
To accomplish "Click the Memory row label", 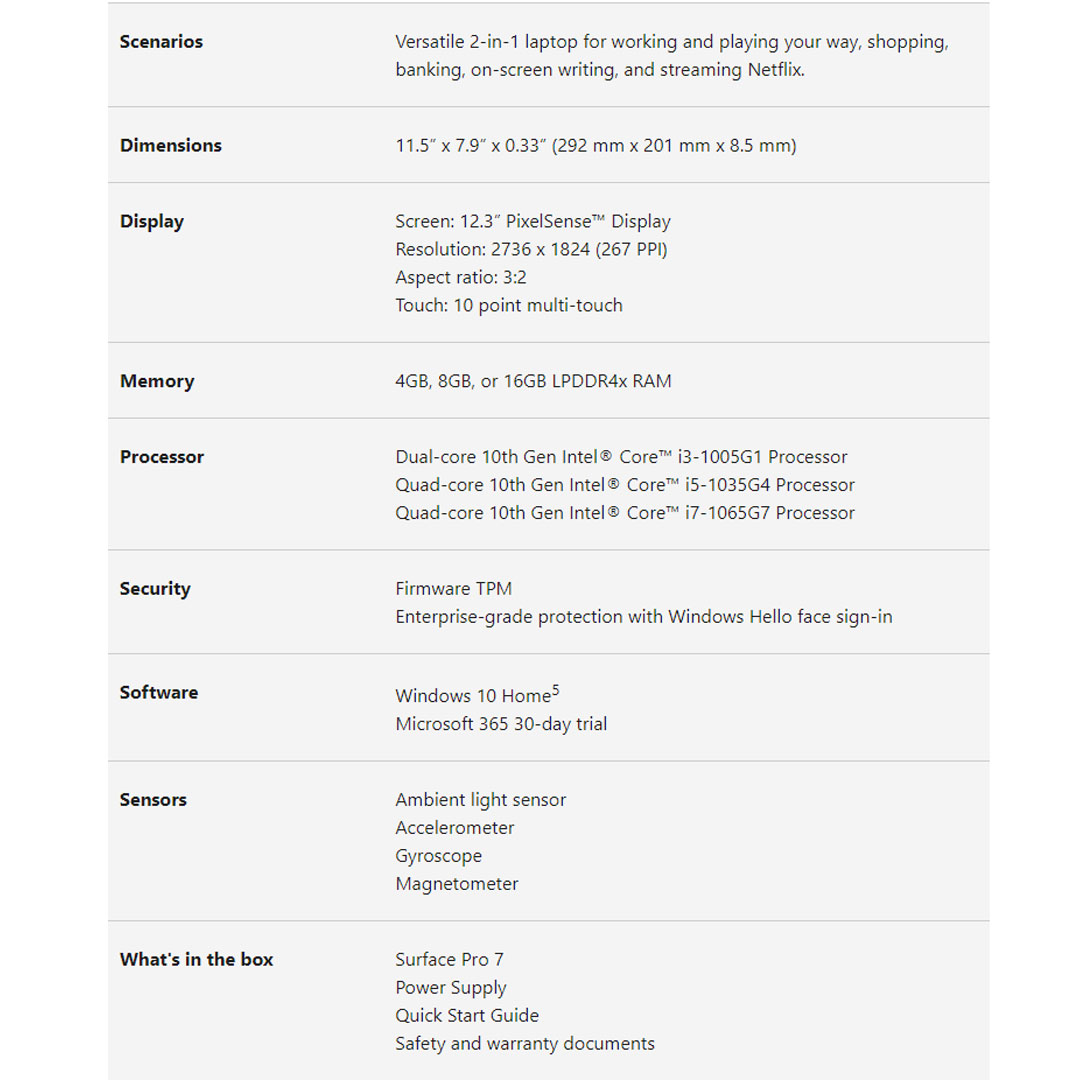I will click(157, 382).
